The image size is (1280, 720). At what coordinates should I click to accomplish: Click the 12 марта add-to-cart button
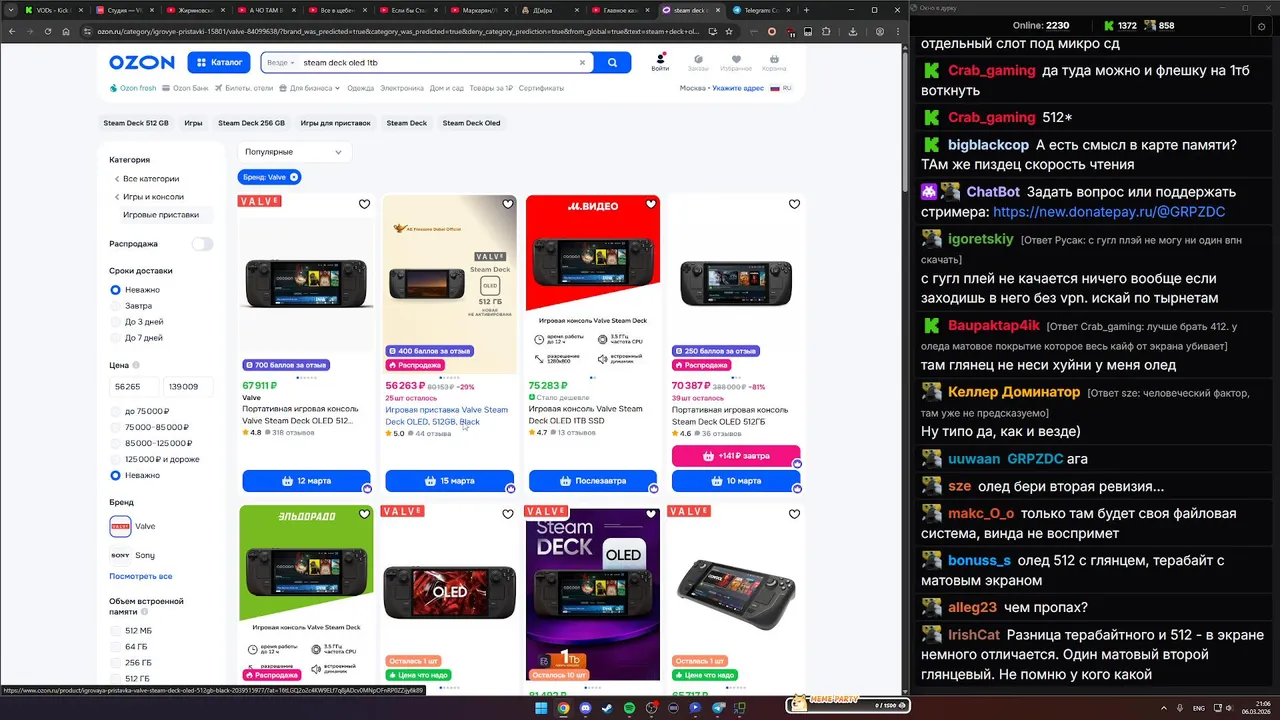coord(306,481)
